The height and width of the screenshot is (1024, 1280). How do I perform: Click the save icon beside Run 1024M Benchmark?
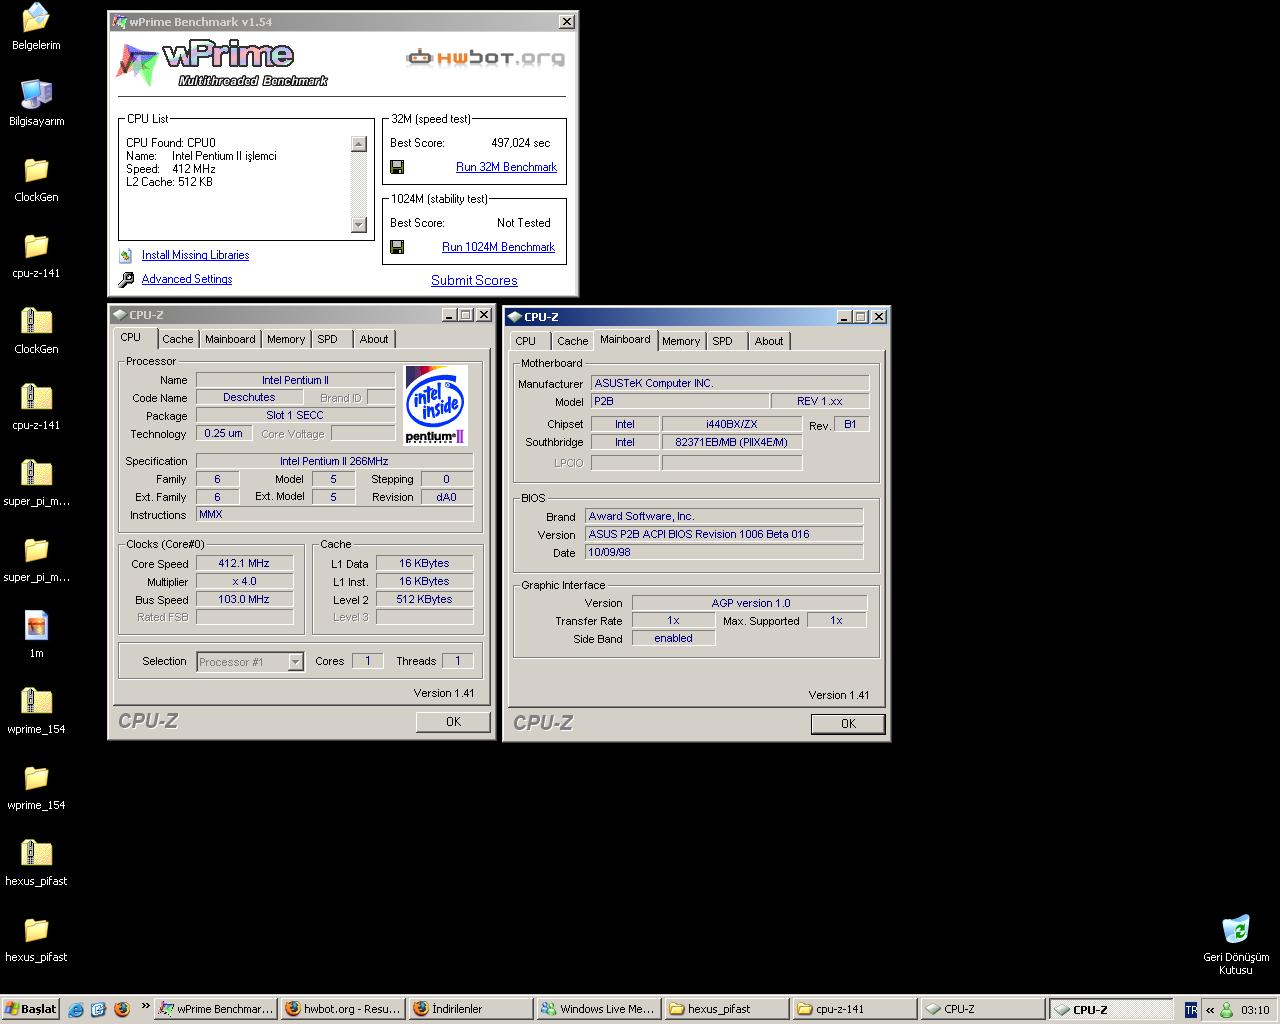tap(397, 247)
